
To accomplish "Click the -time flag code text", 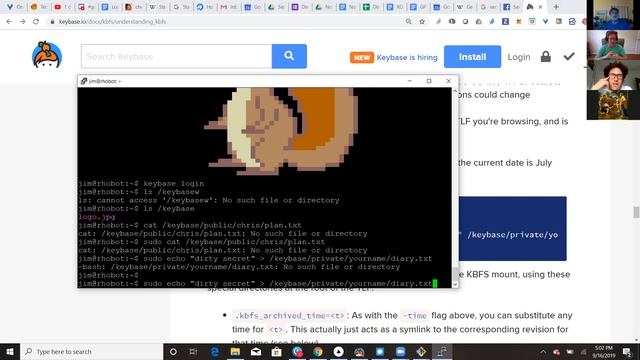I will [x=414, y=316].
